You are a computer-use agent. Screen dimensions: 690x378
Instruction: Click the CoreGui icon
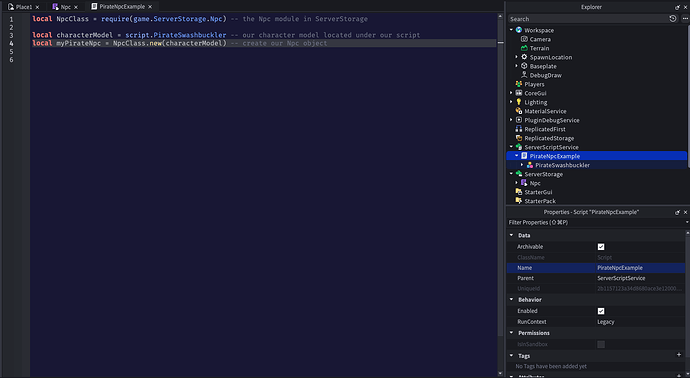coord(519,93)
